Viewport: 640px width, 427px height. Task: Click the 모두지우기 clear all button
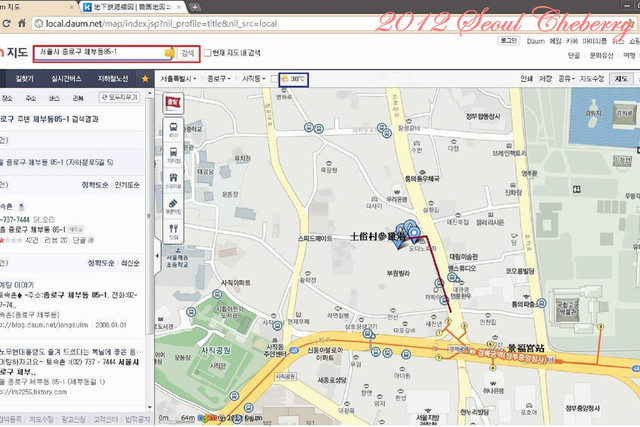(120, 97)
